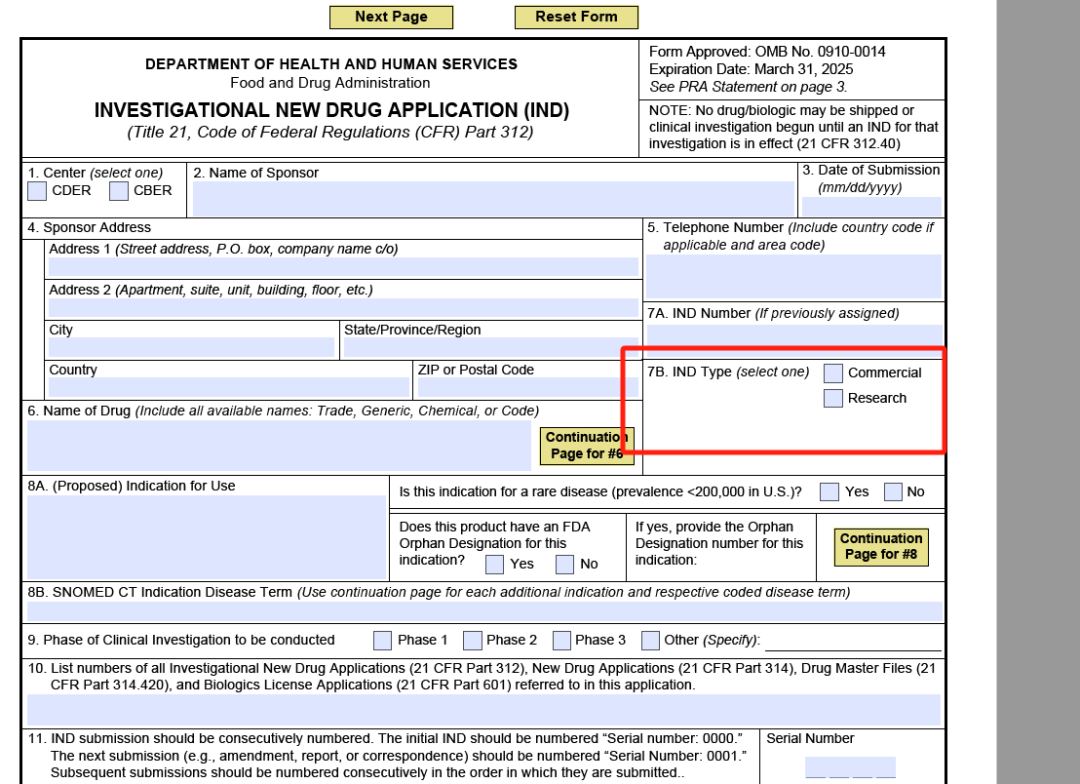Click the Next Page button

(x=390, y=17)
